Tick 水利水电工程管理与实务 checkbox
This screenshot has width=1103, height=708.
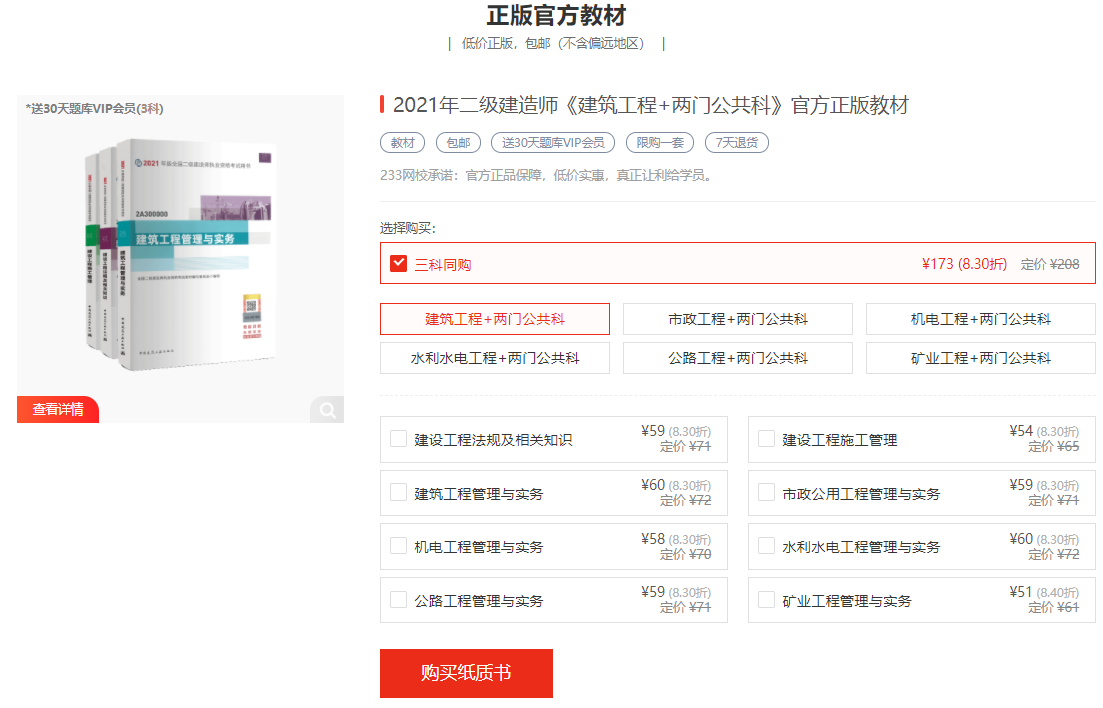(x=767, y=547)
